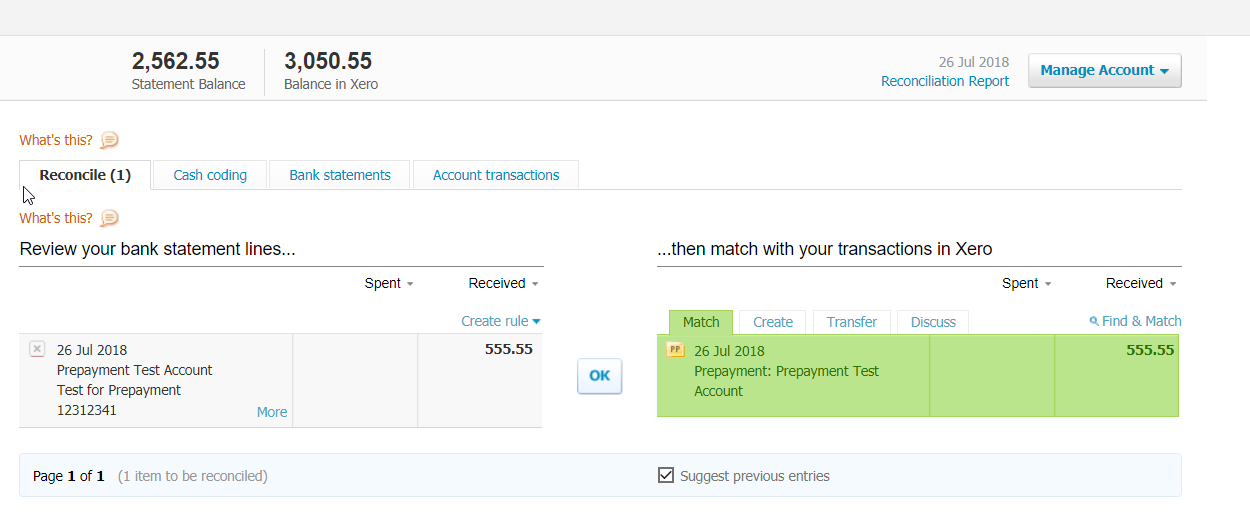The width and height of the screenshot is (1250, 528).
Task: Open the Bank statements tab
Action: pos(340,175)
